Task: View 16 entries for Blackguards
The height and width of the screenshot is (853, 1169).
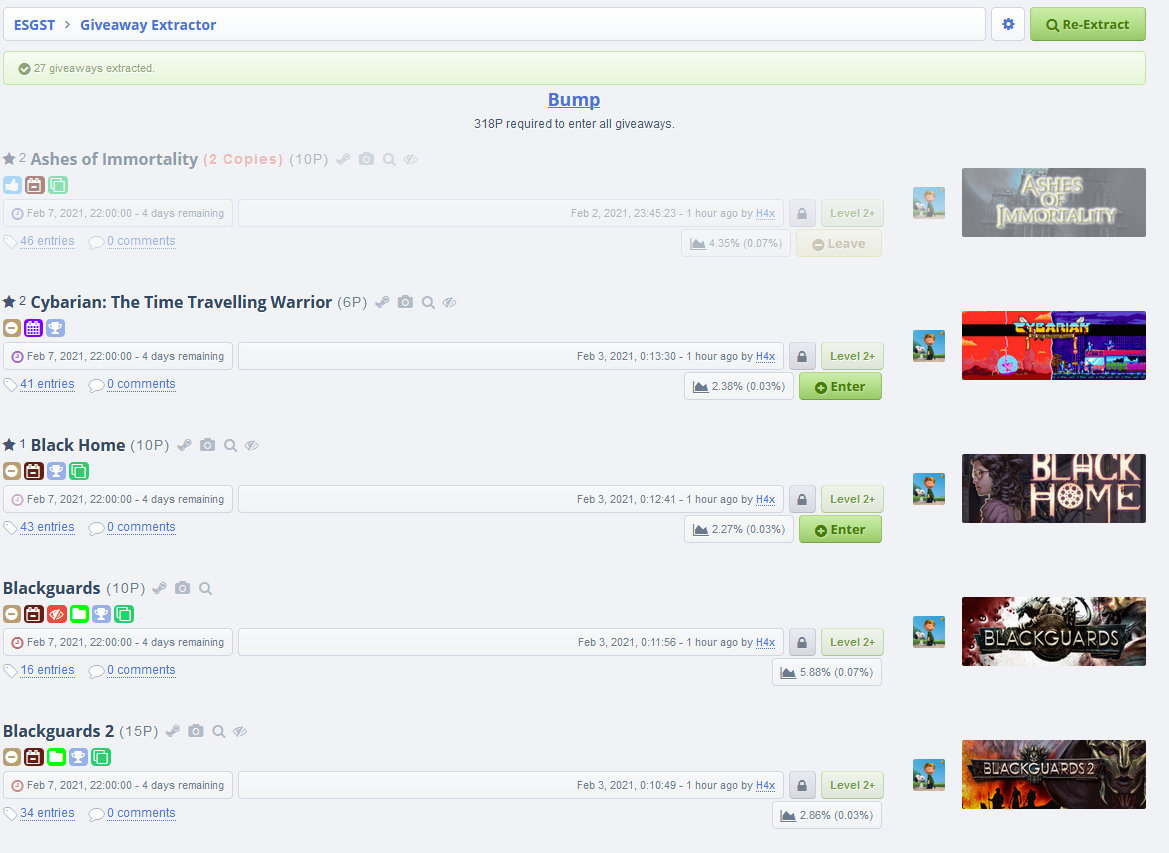Action: 47,670
